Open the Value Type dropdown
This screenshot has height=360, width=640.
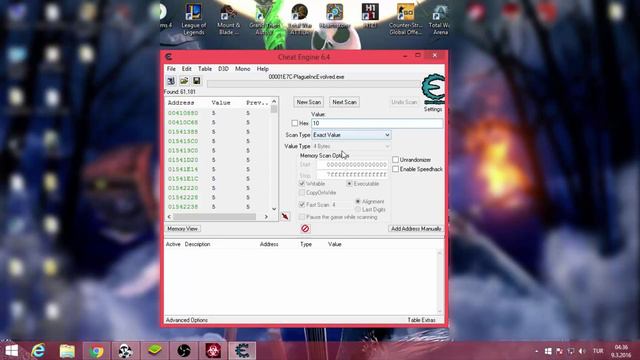point(351,146)
